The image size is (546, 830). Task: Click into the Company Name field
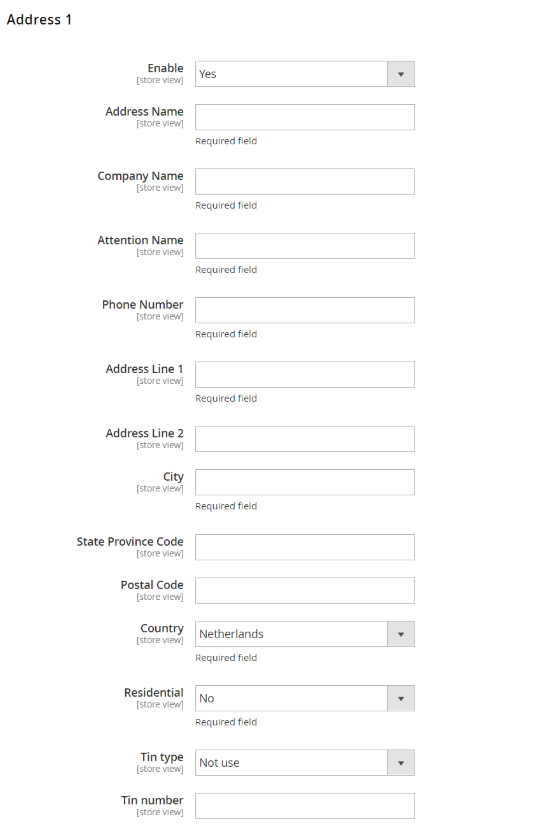[305, 182]
